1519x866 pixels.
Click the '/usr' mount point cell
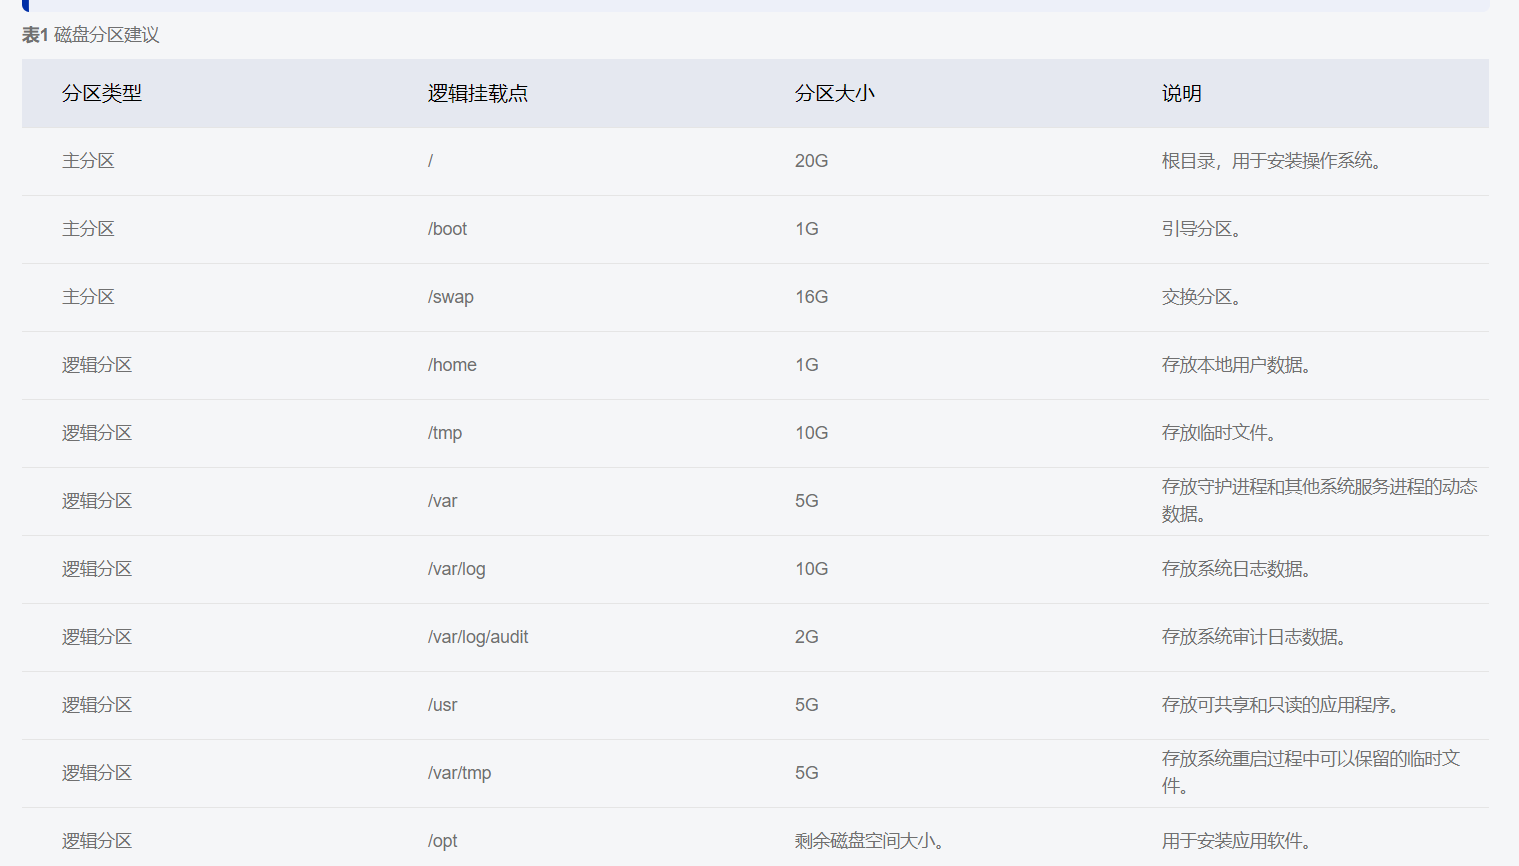point(443,705)
